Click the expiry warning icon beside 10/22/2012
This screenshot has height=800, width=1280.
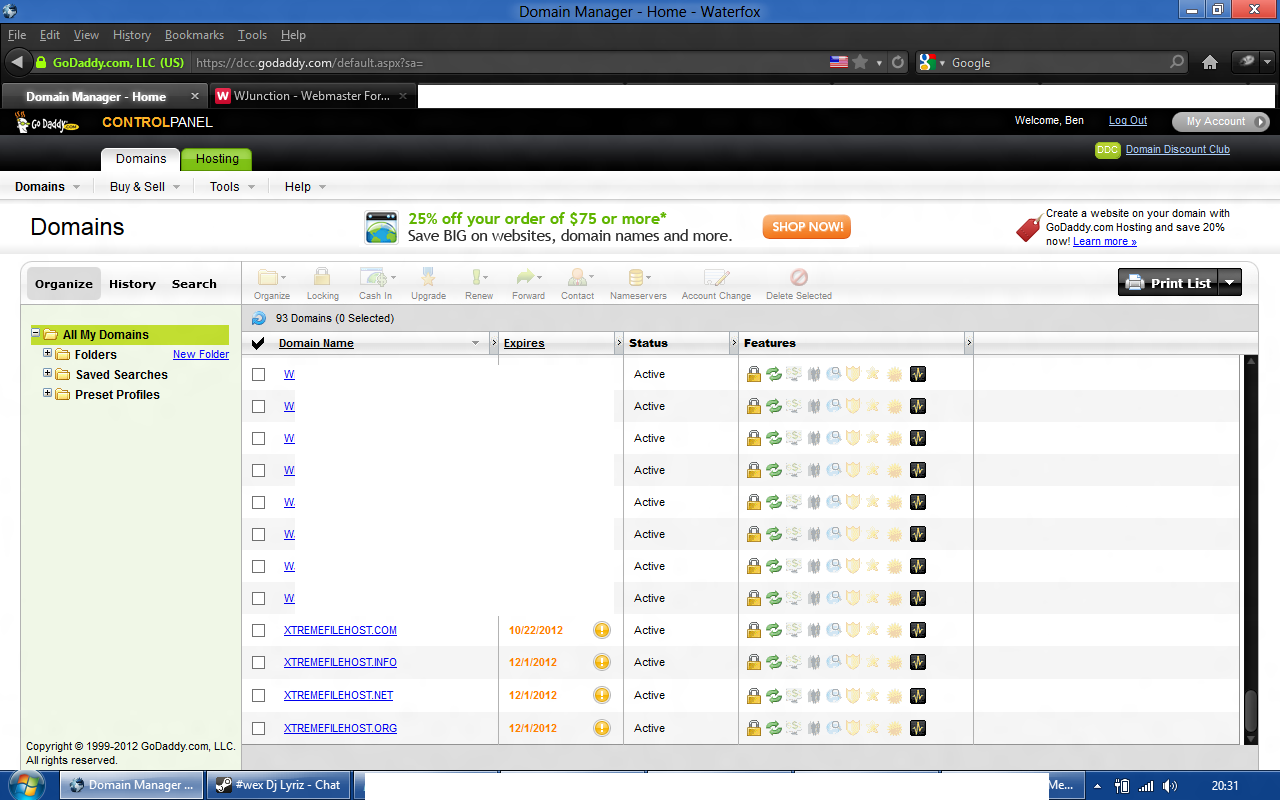click(602, 630)
